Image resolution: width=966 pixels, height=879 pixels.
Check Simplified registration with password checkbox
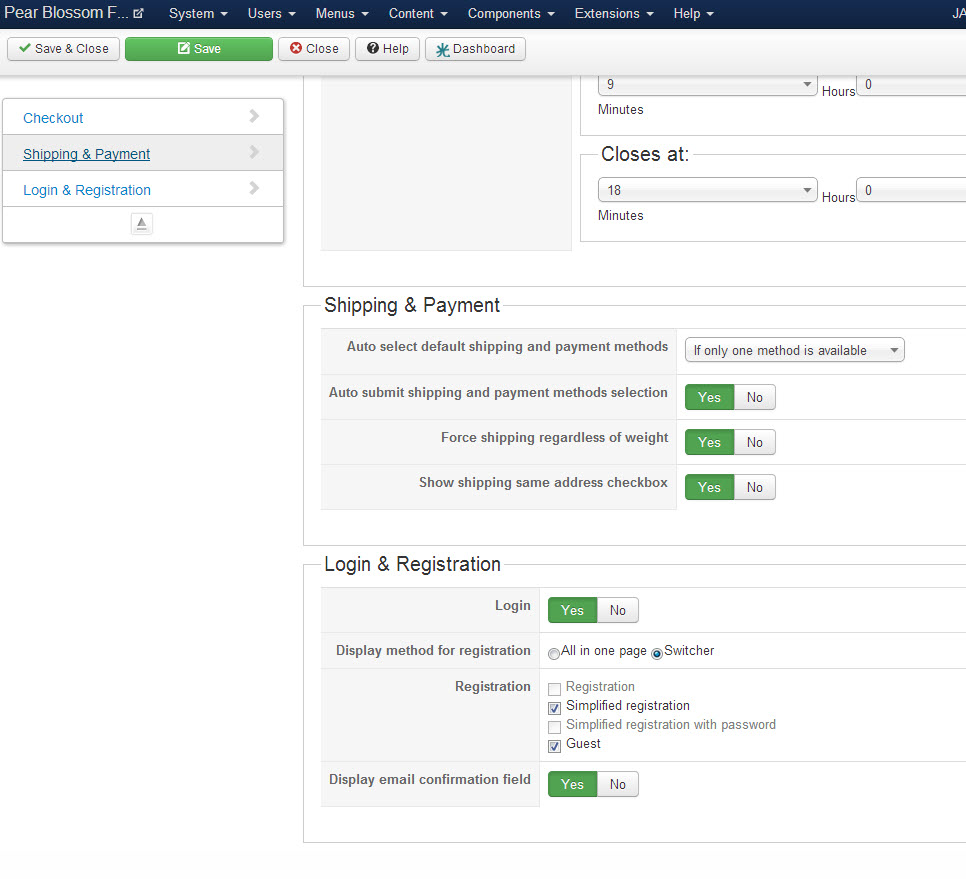[x=554, y=727]
